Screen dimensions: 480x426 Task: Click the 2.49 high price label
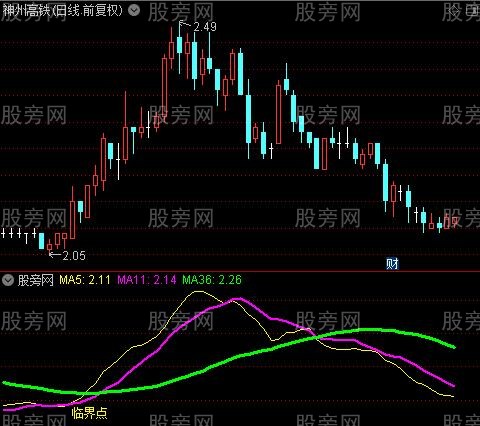(x=205, y=27)
